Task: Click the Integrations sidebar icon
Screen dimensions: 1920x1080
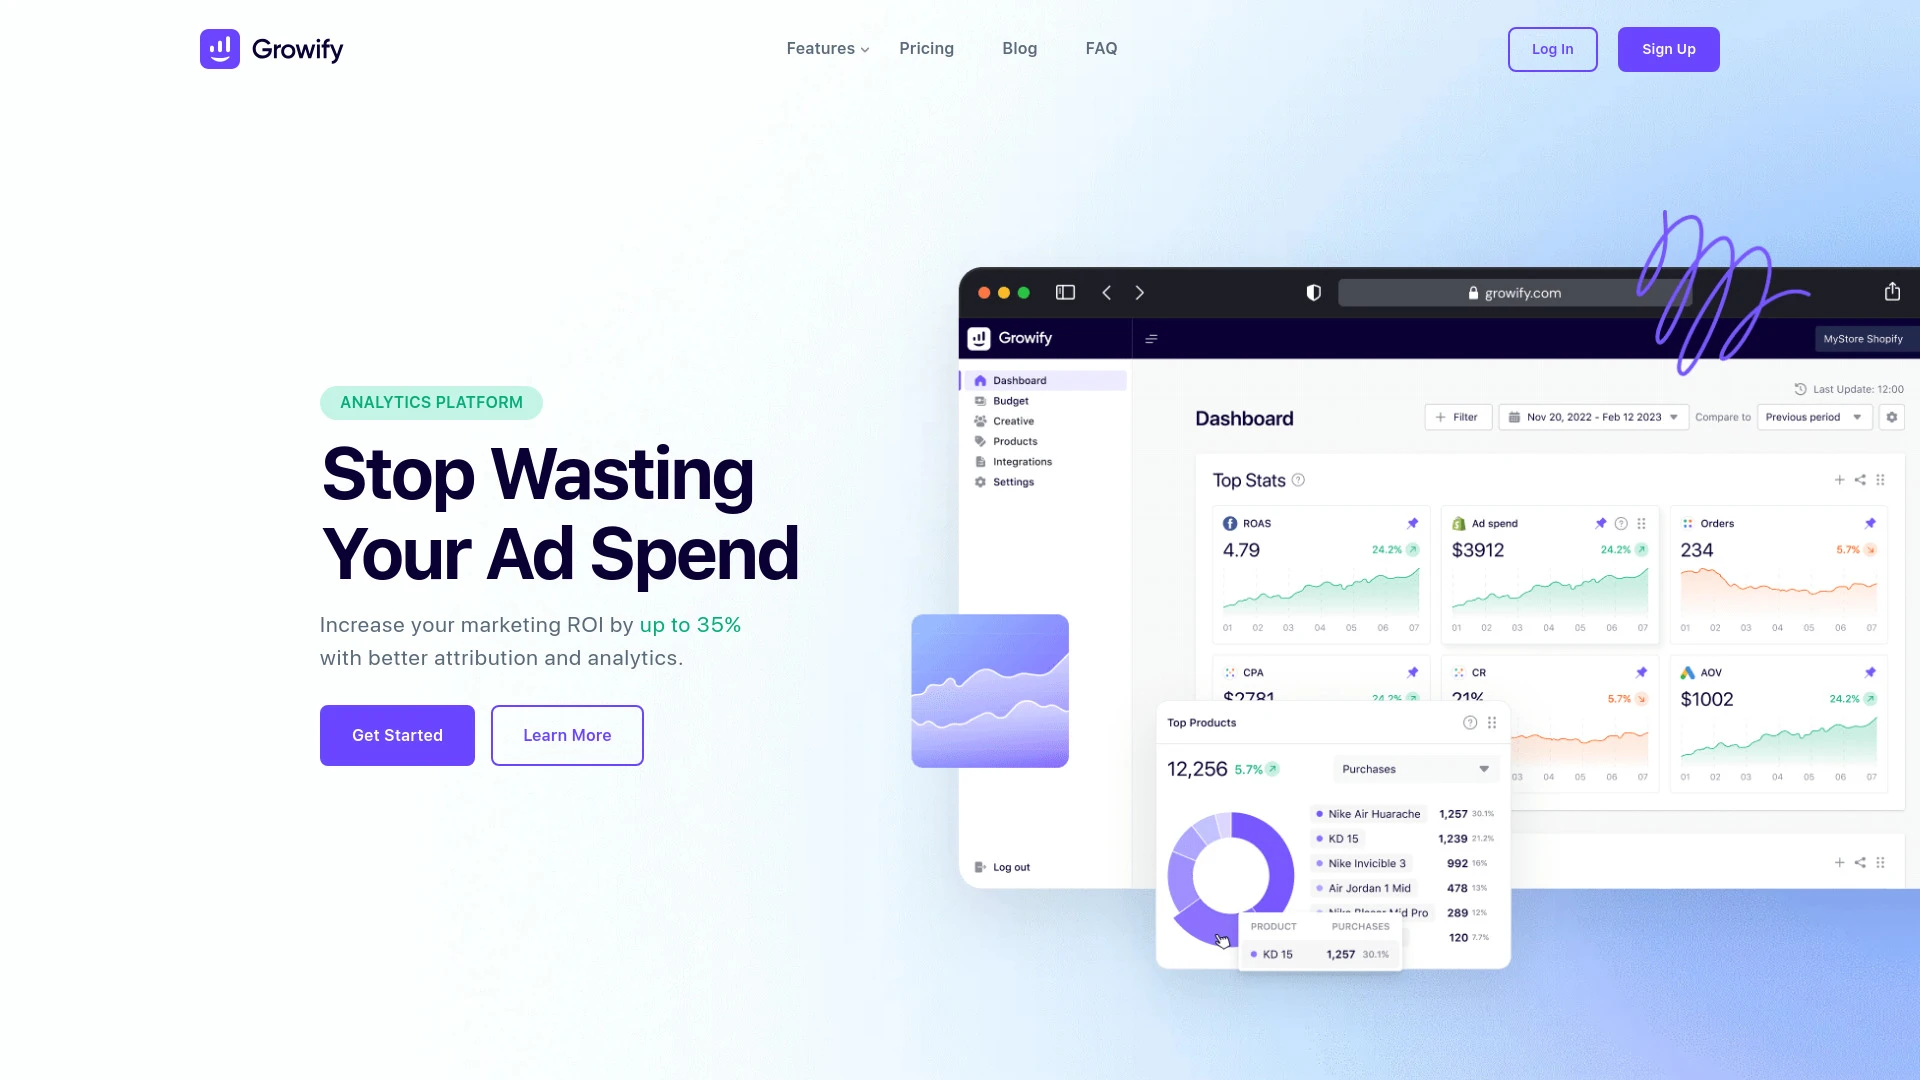Action: (980, 462)
